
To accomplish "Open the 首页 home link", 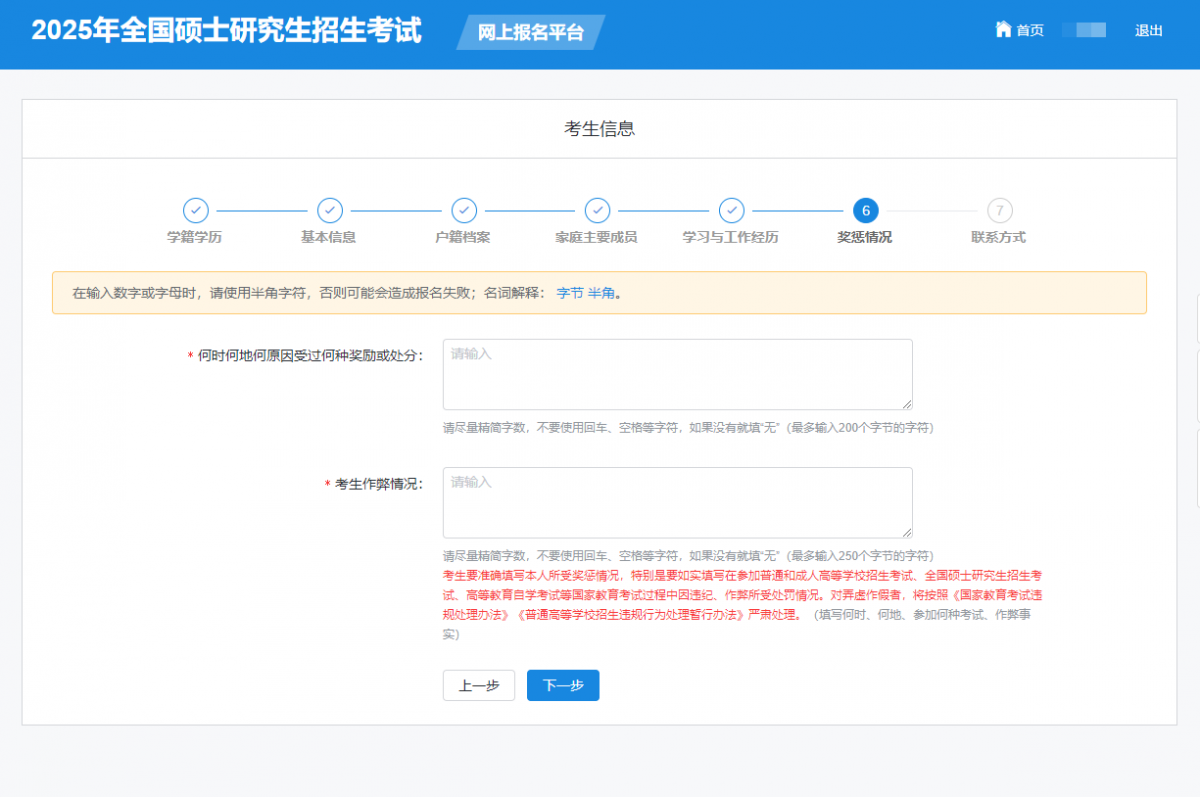I will pos(1029,31).
